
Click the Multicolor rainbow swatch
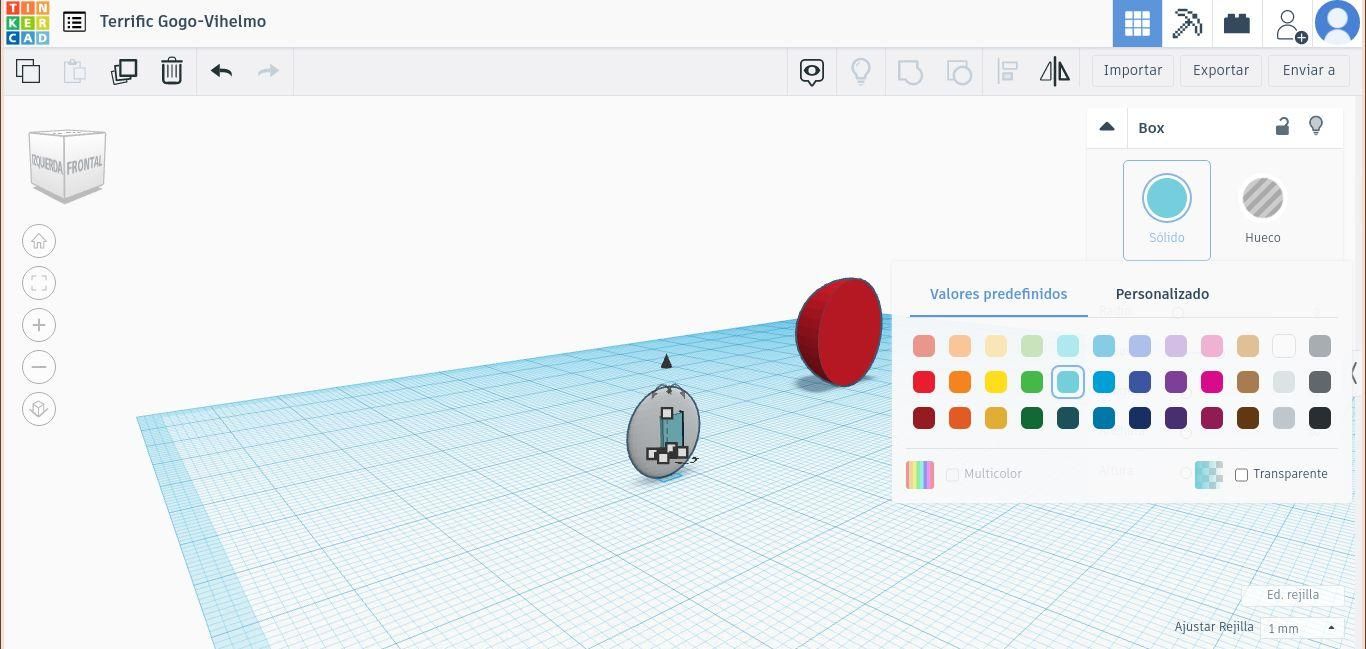tap(920, 475)
